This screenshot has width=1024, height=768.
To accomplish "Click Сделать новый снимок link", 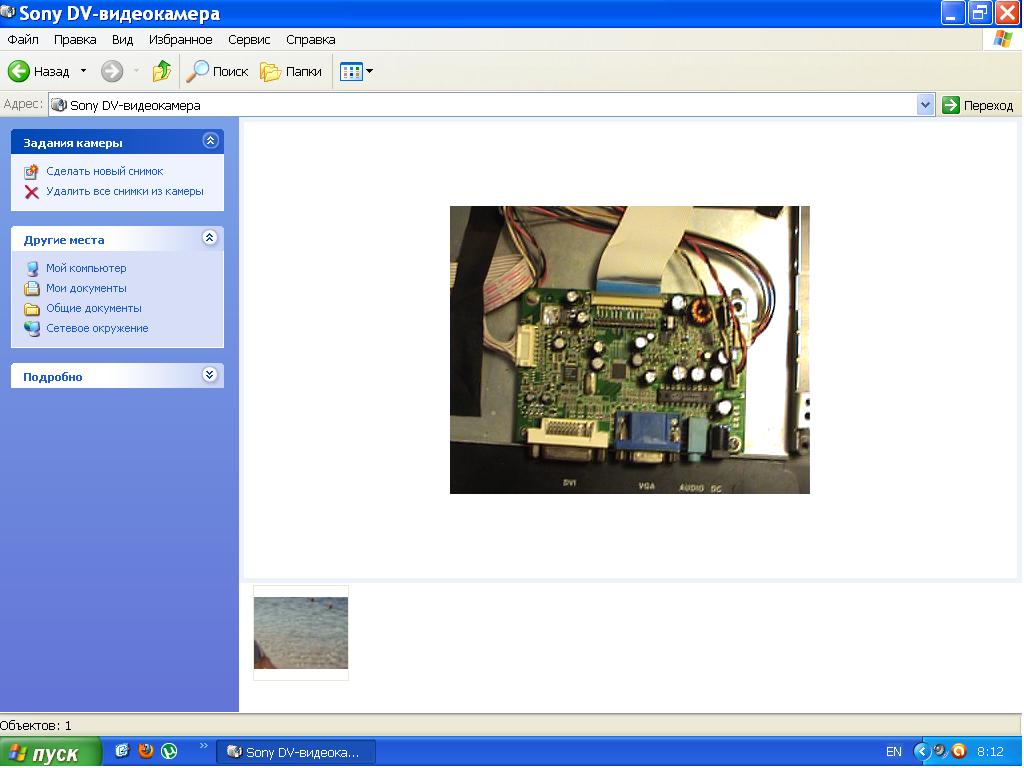I will point(104,172).
